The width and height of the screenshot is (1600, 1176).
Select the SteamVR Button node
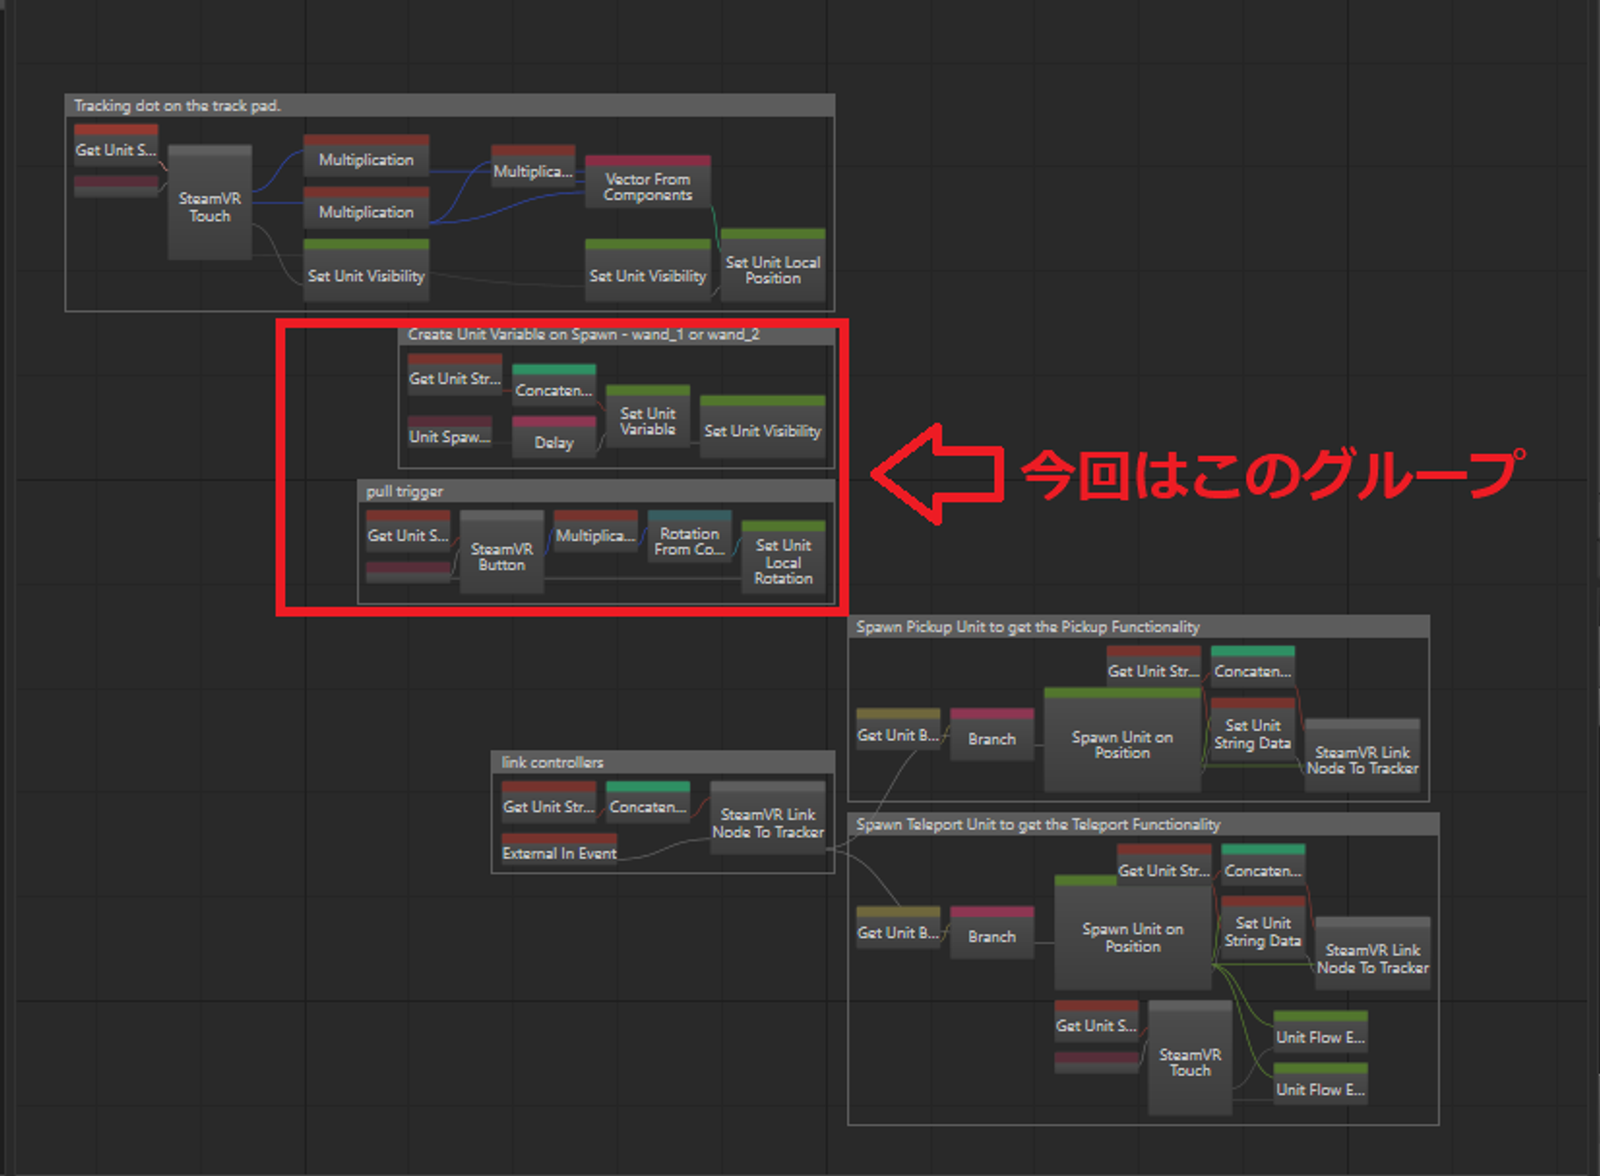tap(502, 553)
